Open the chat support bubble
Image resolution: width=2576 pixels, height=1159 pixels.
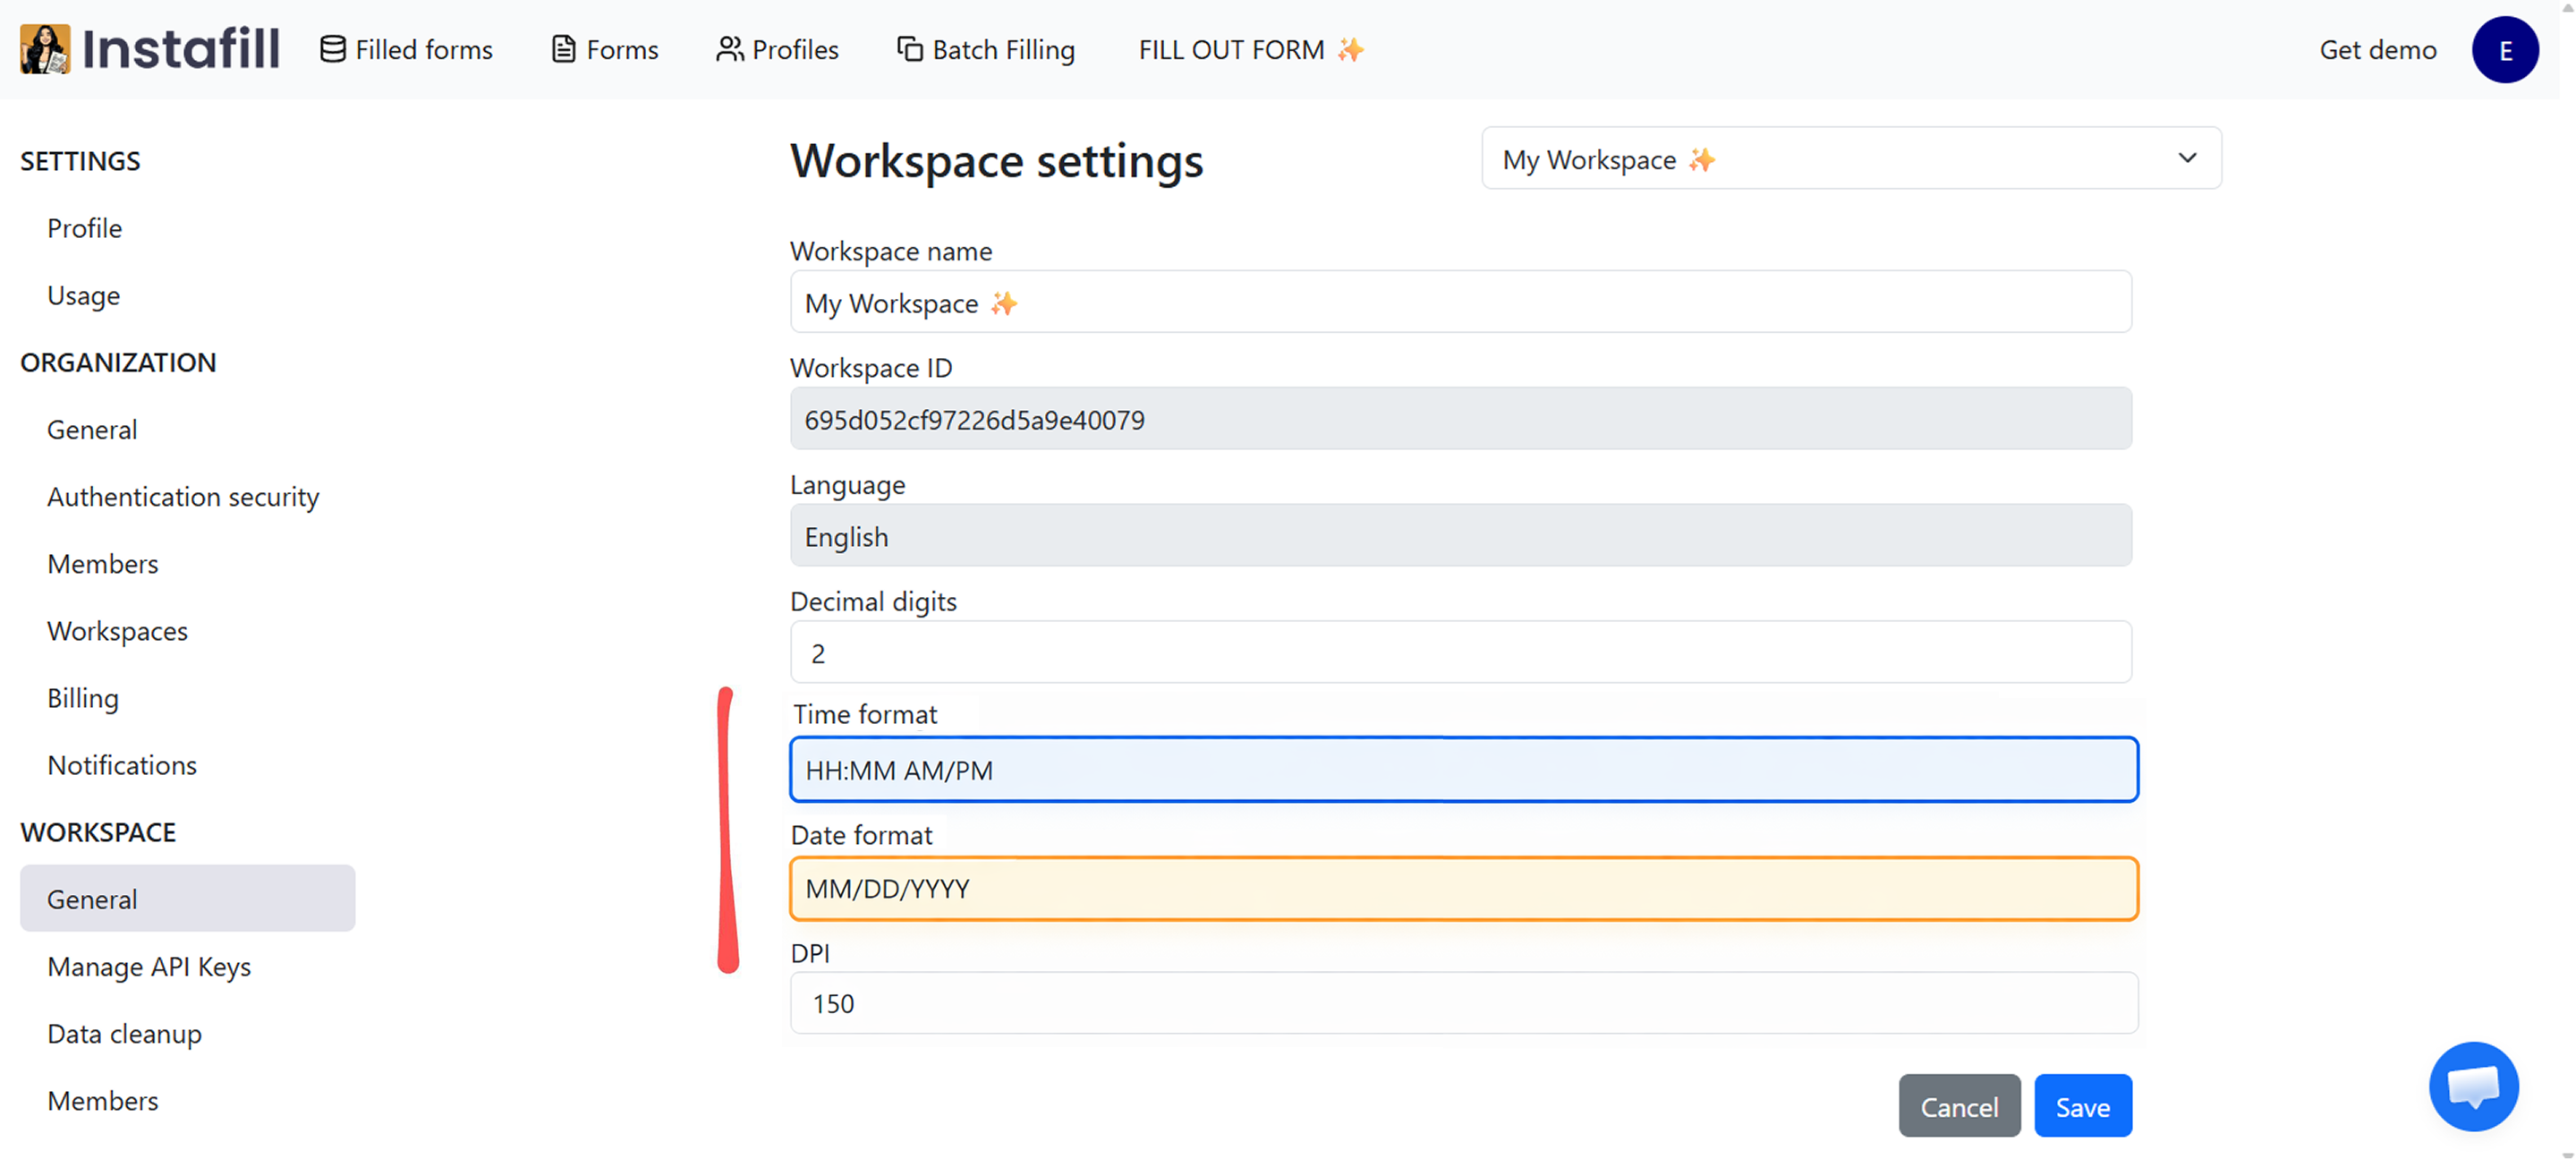[2473, 1086]
